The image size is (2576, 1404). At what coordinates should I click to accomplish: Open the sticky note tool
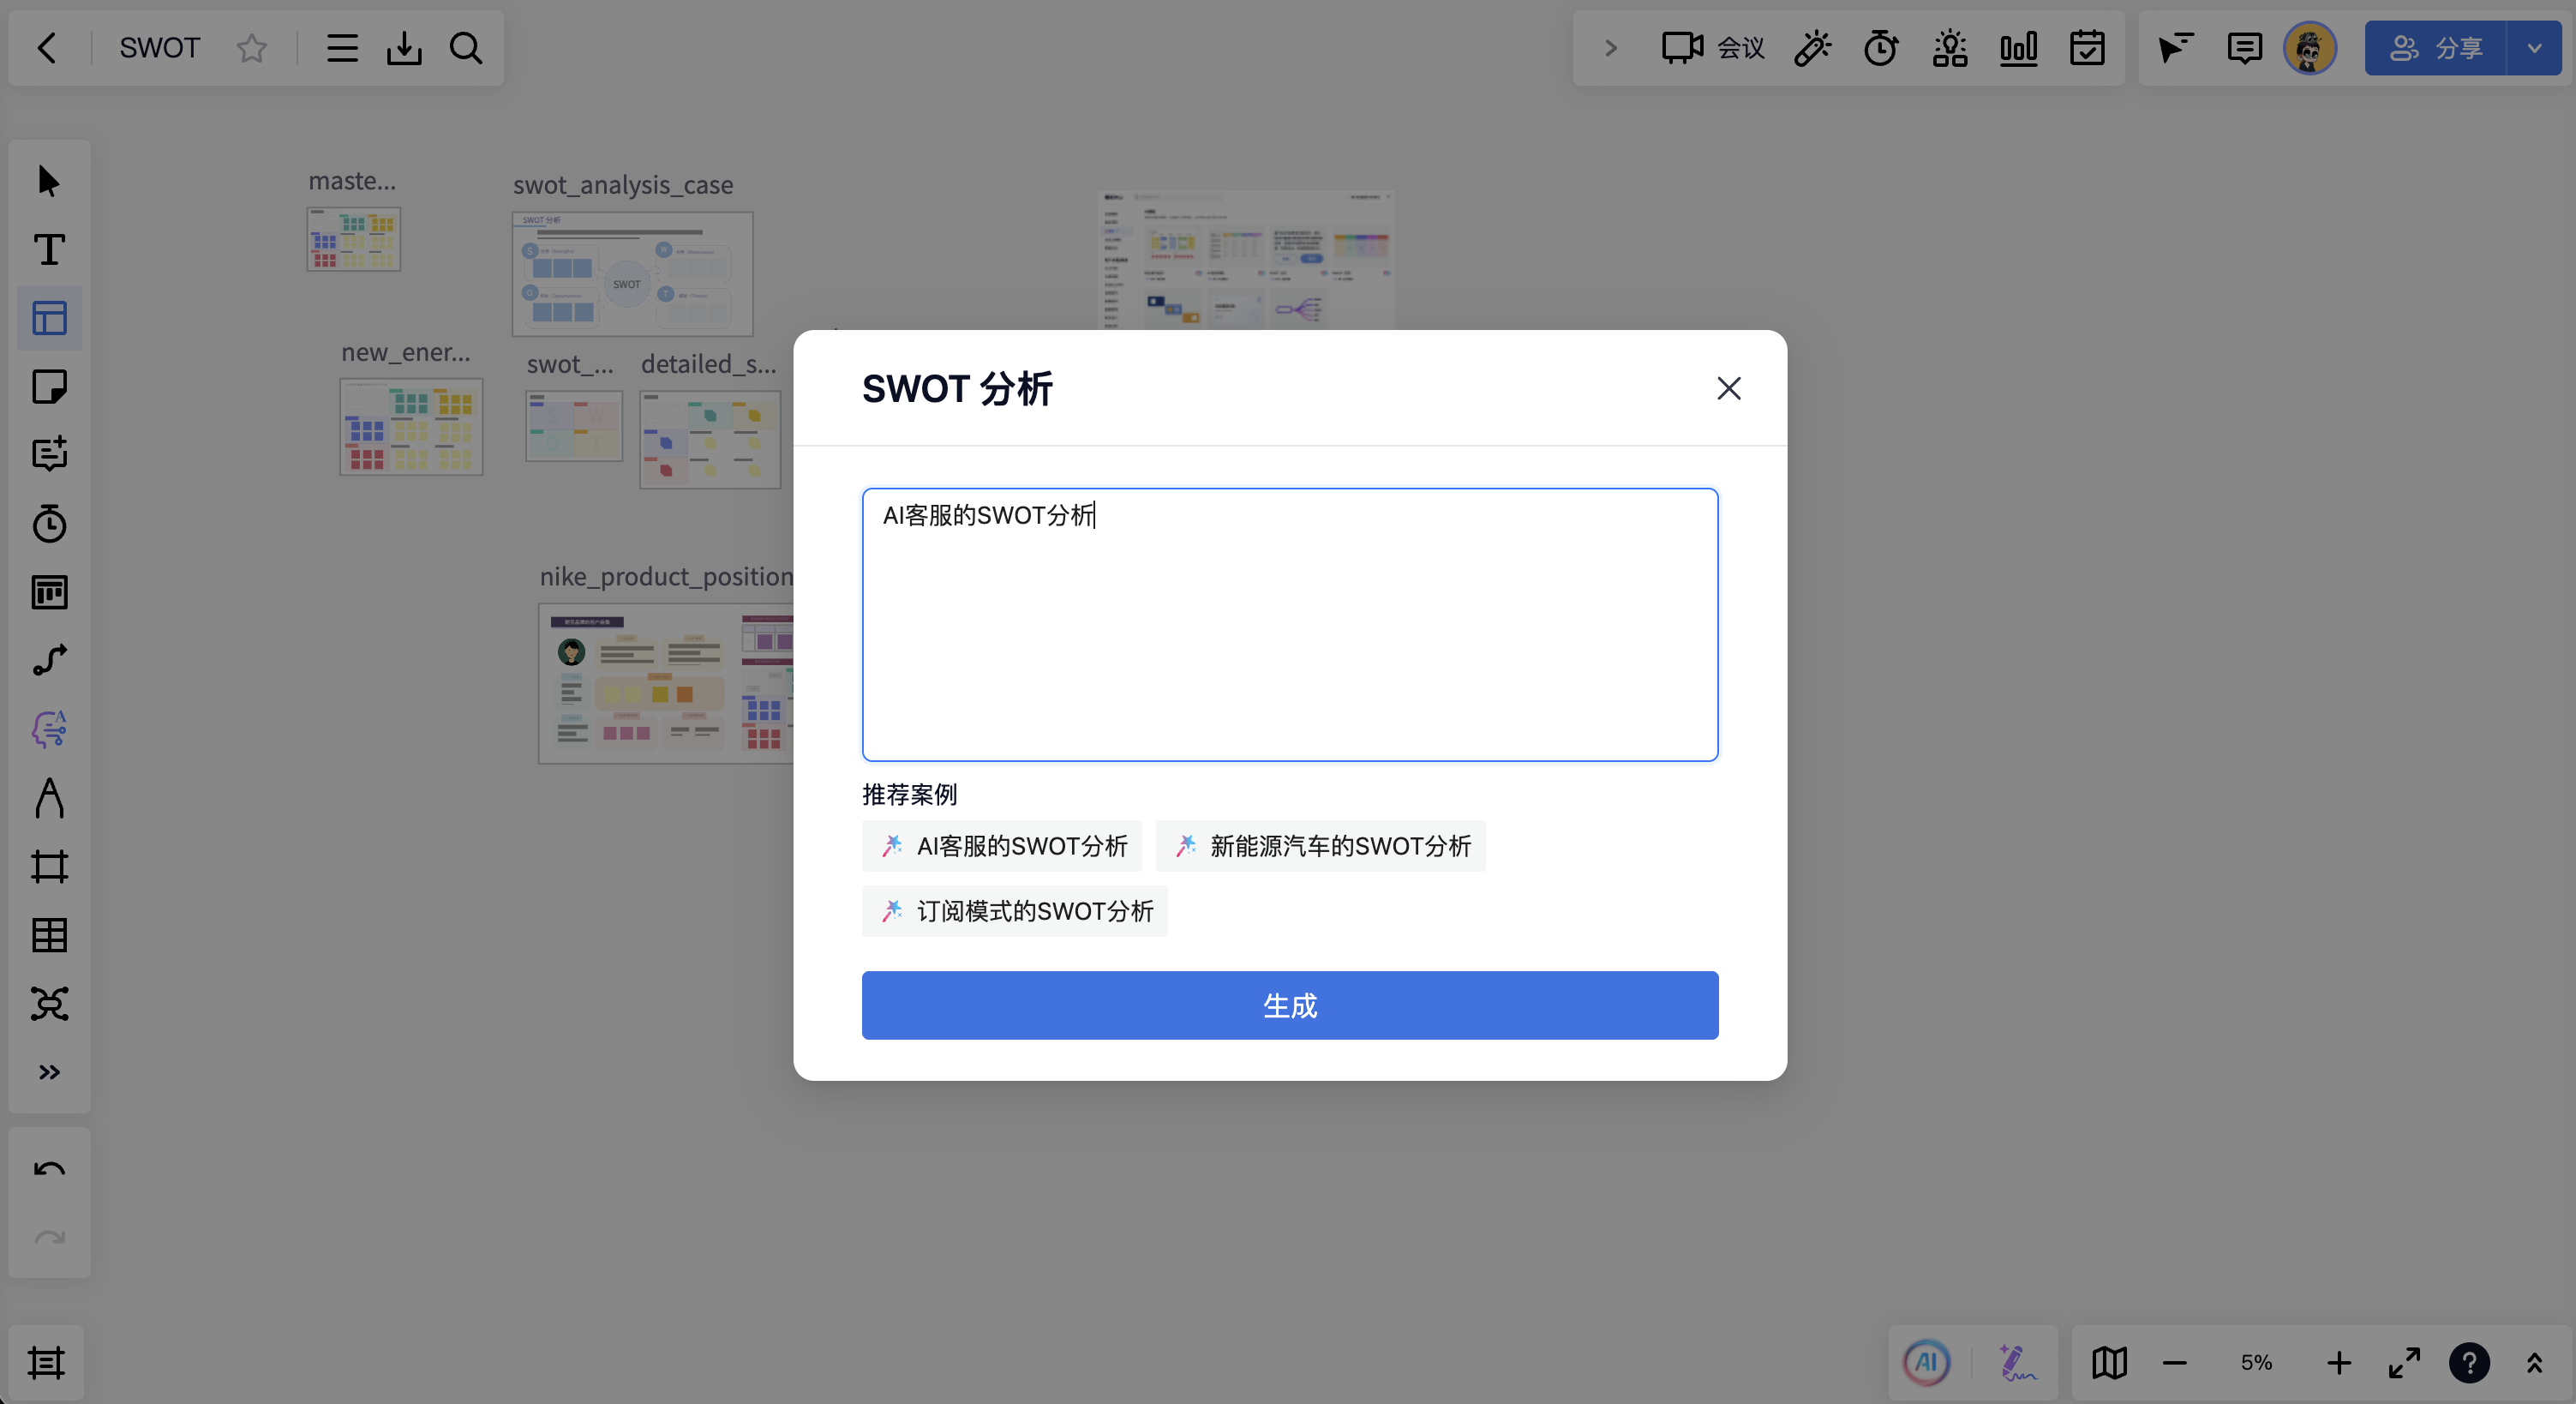tap(48, 387)
